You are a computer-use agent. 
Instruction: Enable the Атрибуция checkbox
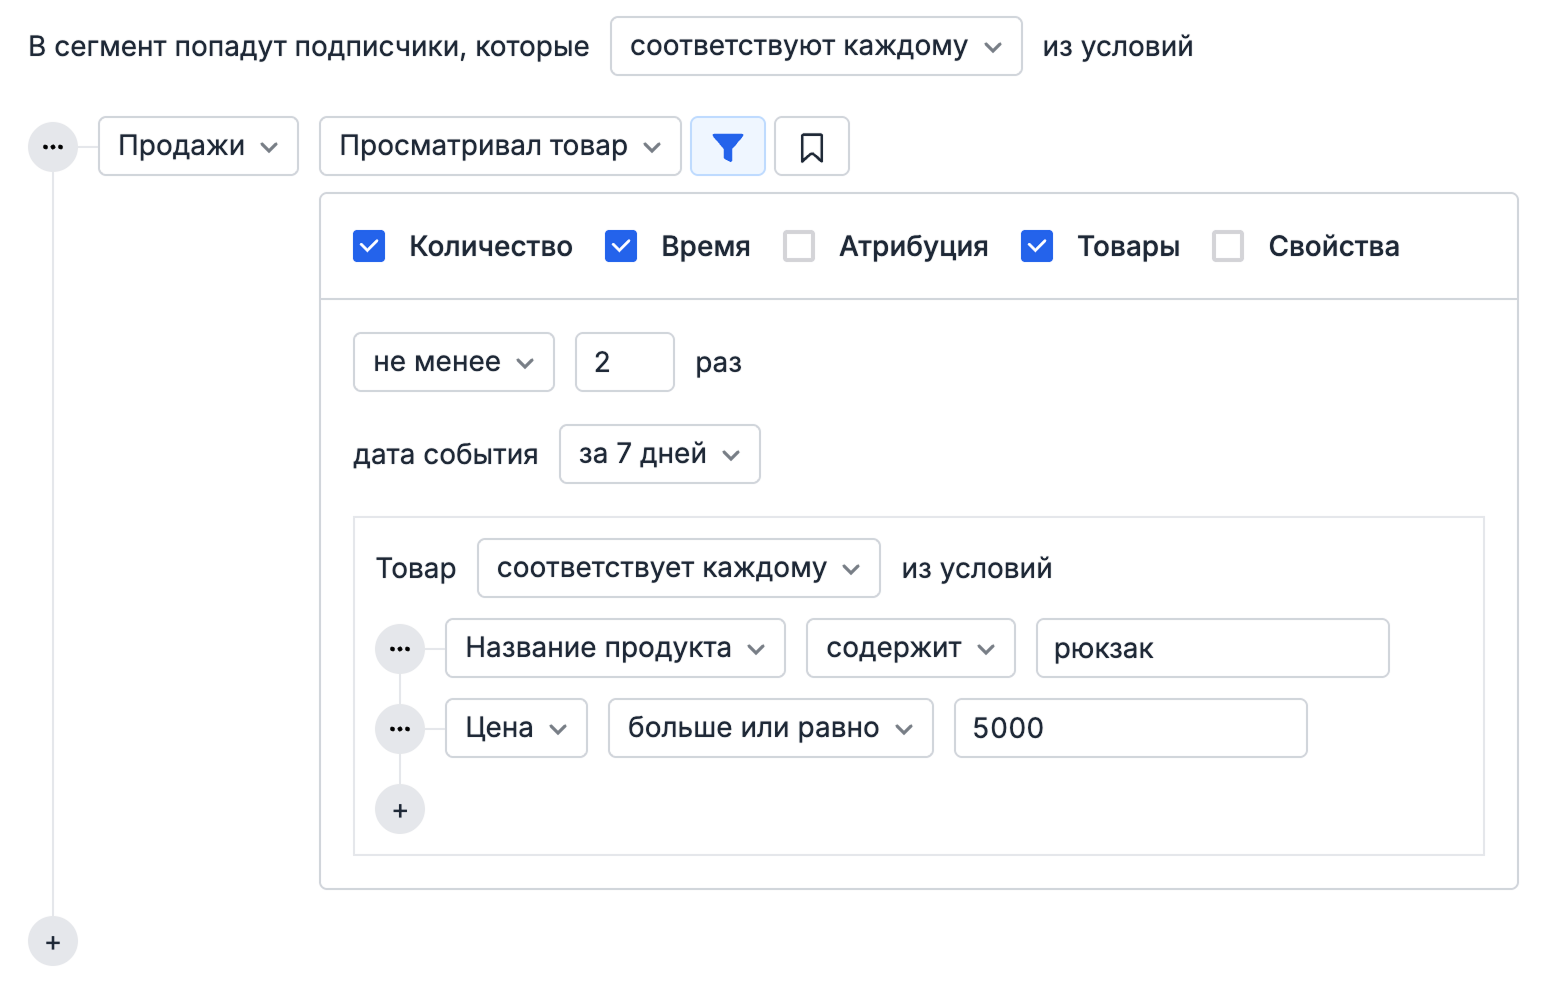click(798, 246)
